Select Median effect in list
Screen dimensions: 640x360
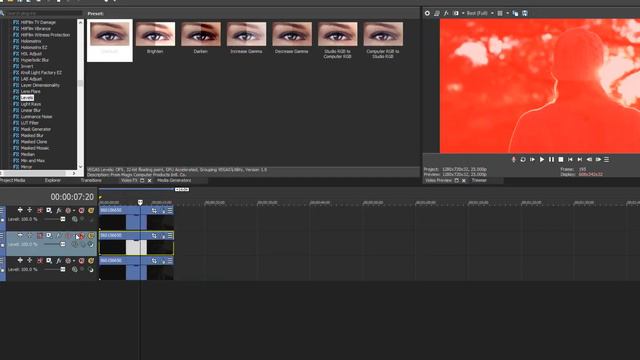(27, 154)
